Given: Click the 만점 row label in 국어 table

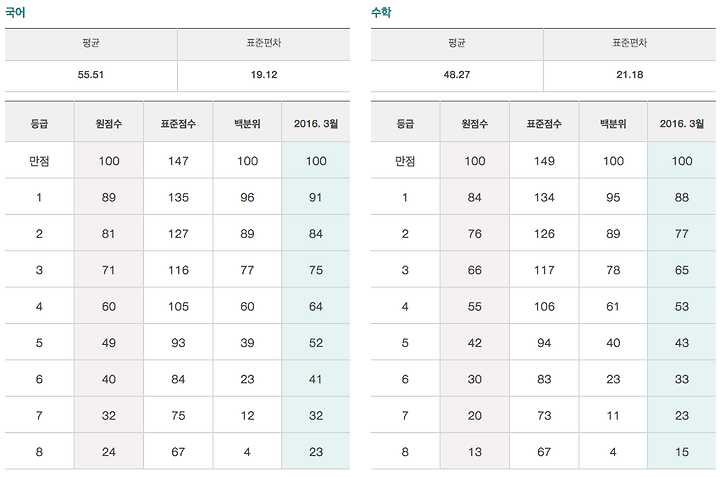Looking at the screenshot, I should [39, 161].
